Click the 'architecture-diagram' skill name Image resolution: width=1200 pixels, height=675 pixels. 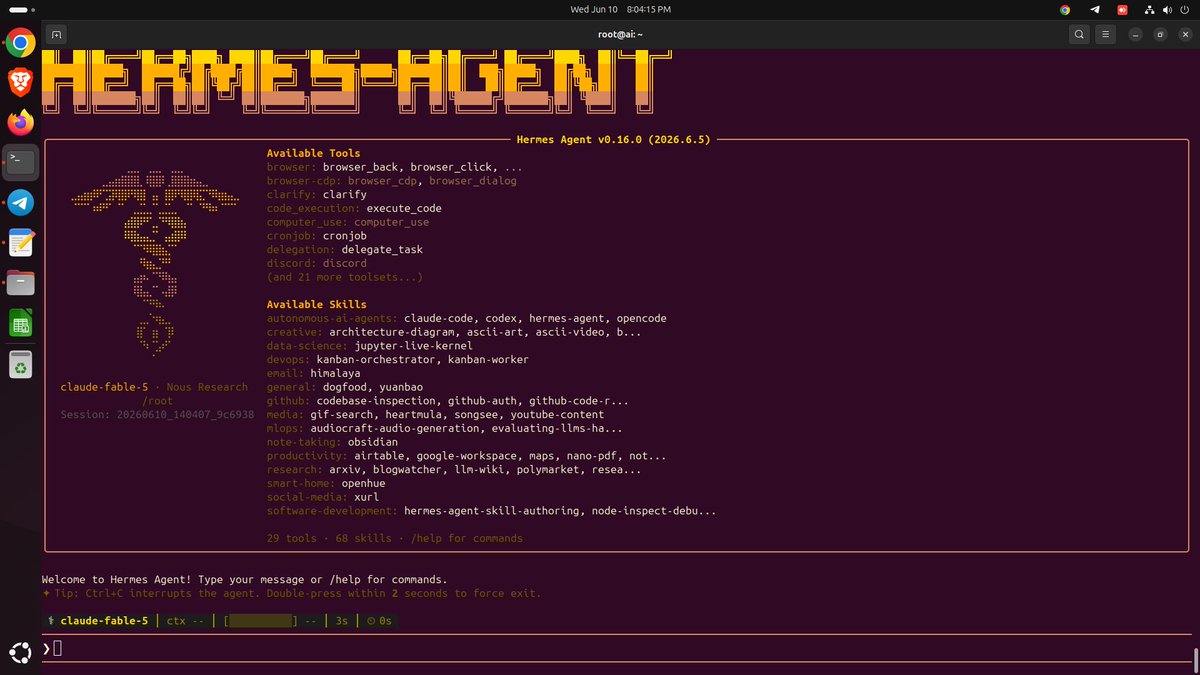pyautogui.click(x=391, y=332)
